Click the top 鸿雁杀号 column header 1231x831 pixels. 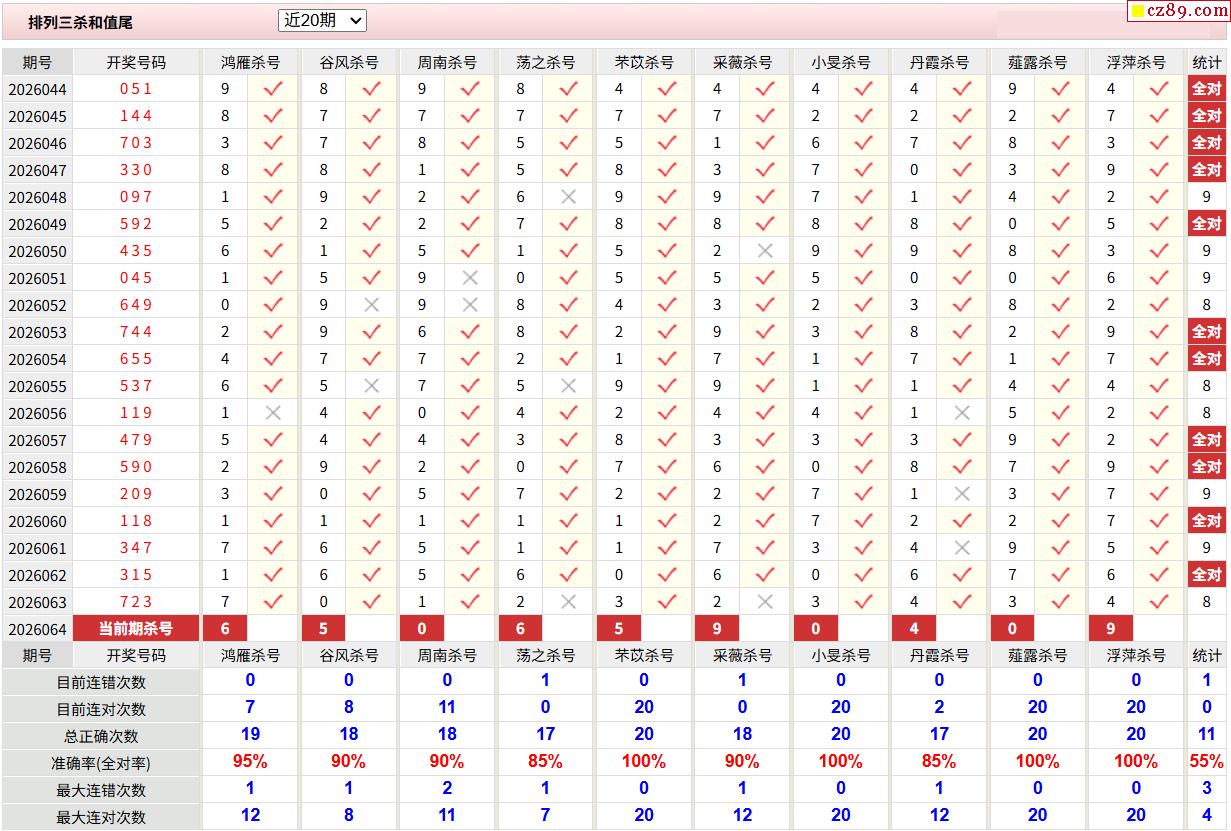click(250, 62)
